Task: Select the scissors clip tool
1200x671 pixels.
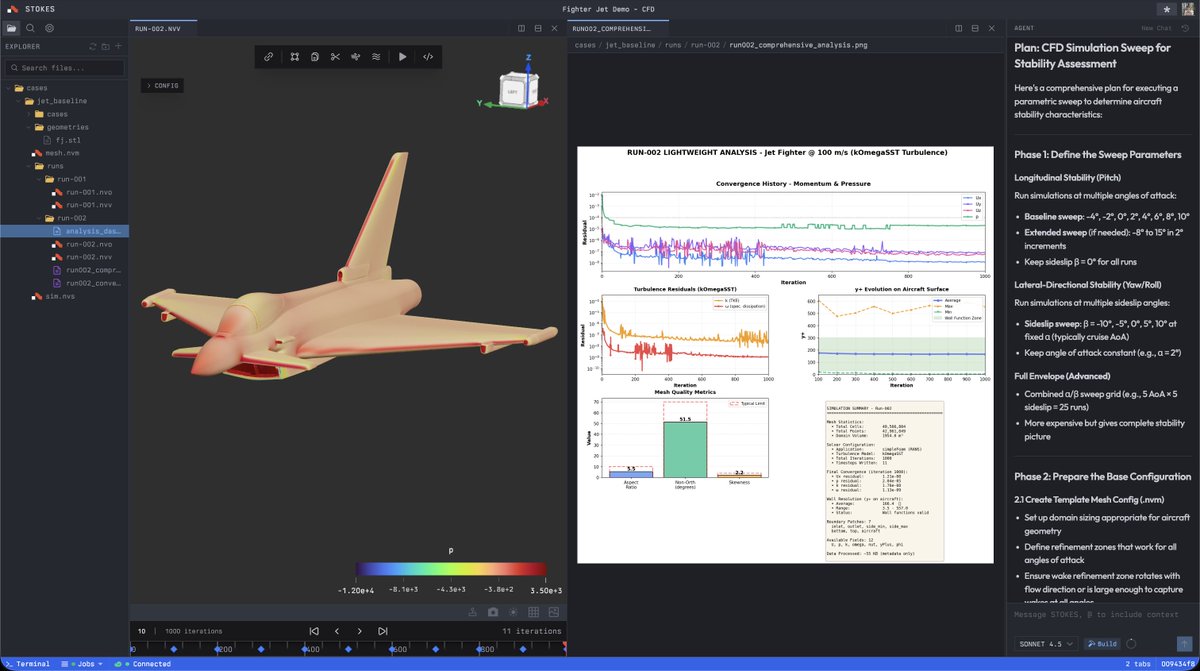Action: click(335, 57)
